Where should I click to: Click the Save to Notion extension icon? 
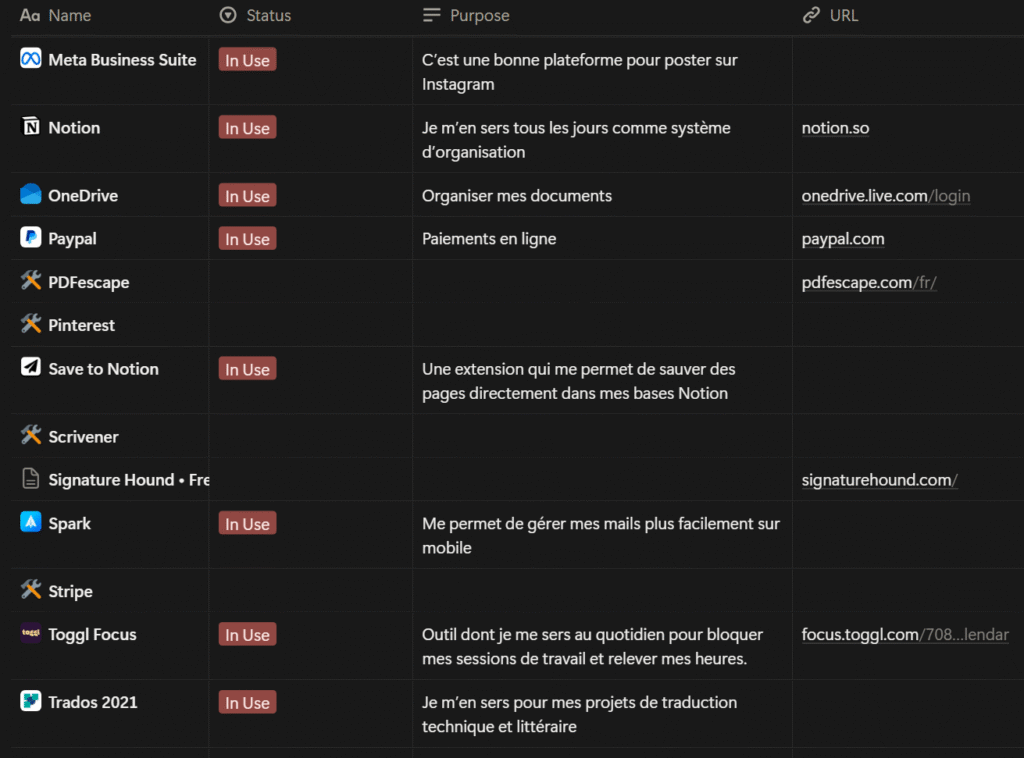pos(29,368)
